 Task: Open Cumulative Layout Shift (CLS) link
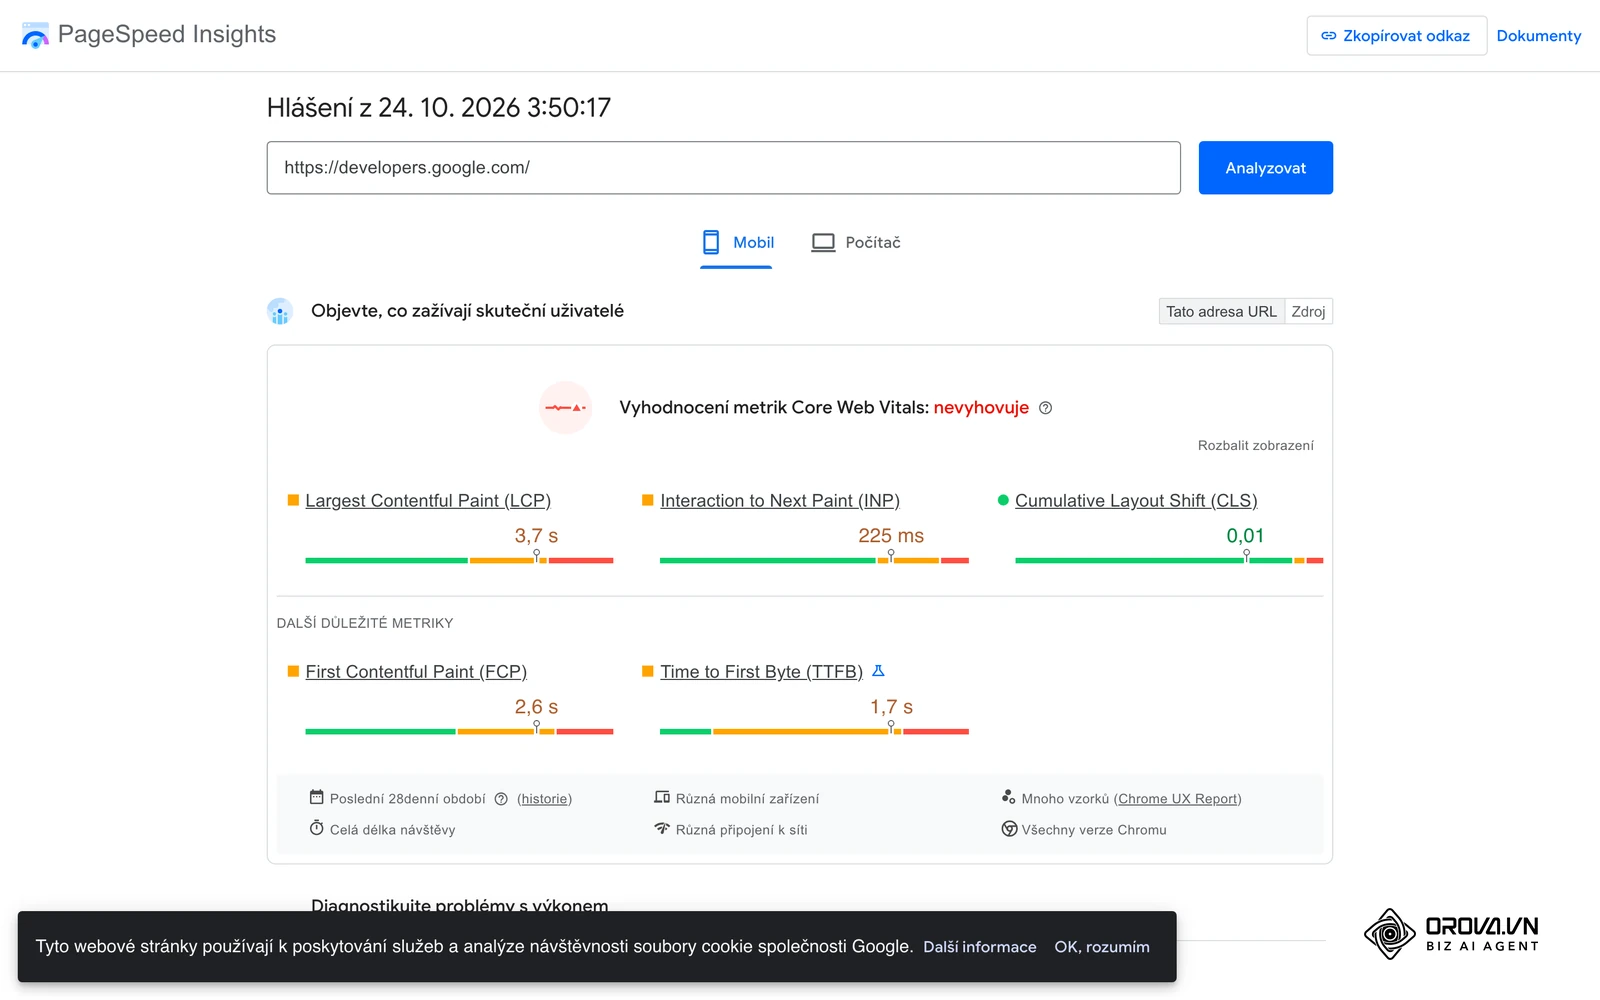[x=1136, y=501]
